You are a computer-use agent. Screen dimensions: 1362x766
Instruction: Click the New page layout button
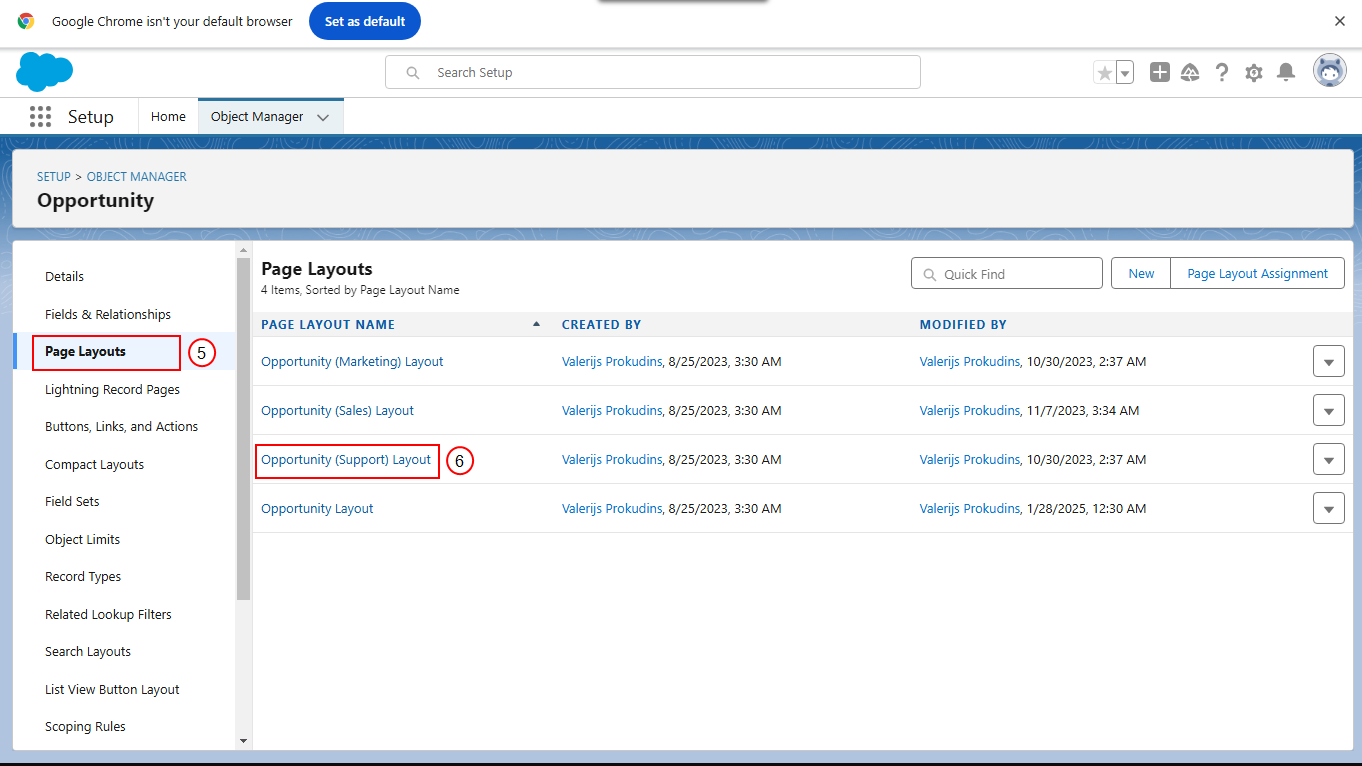1141,273
